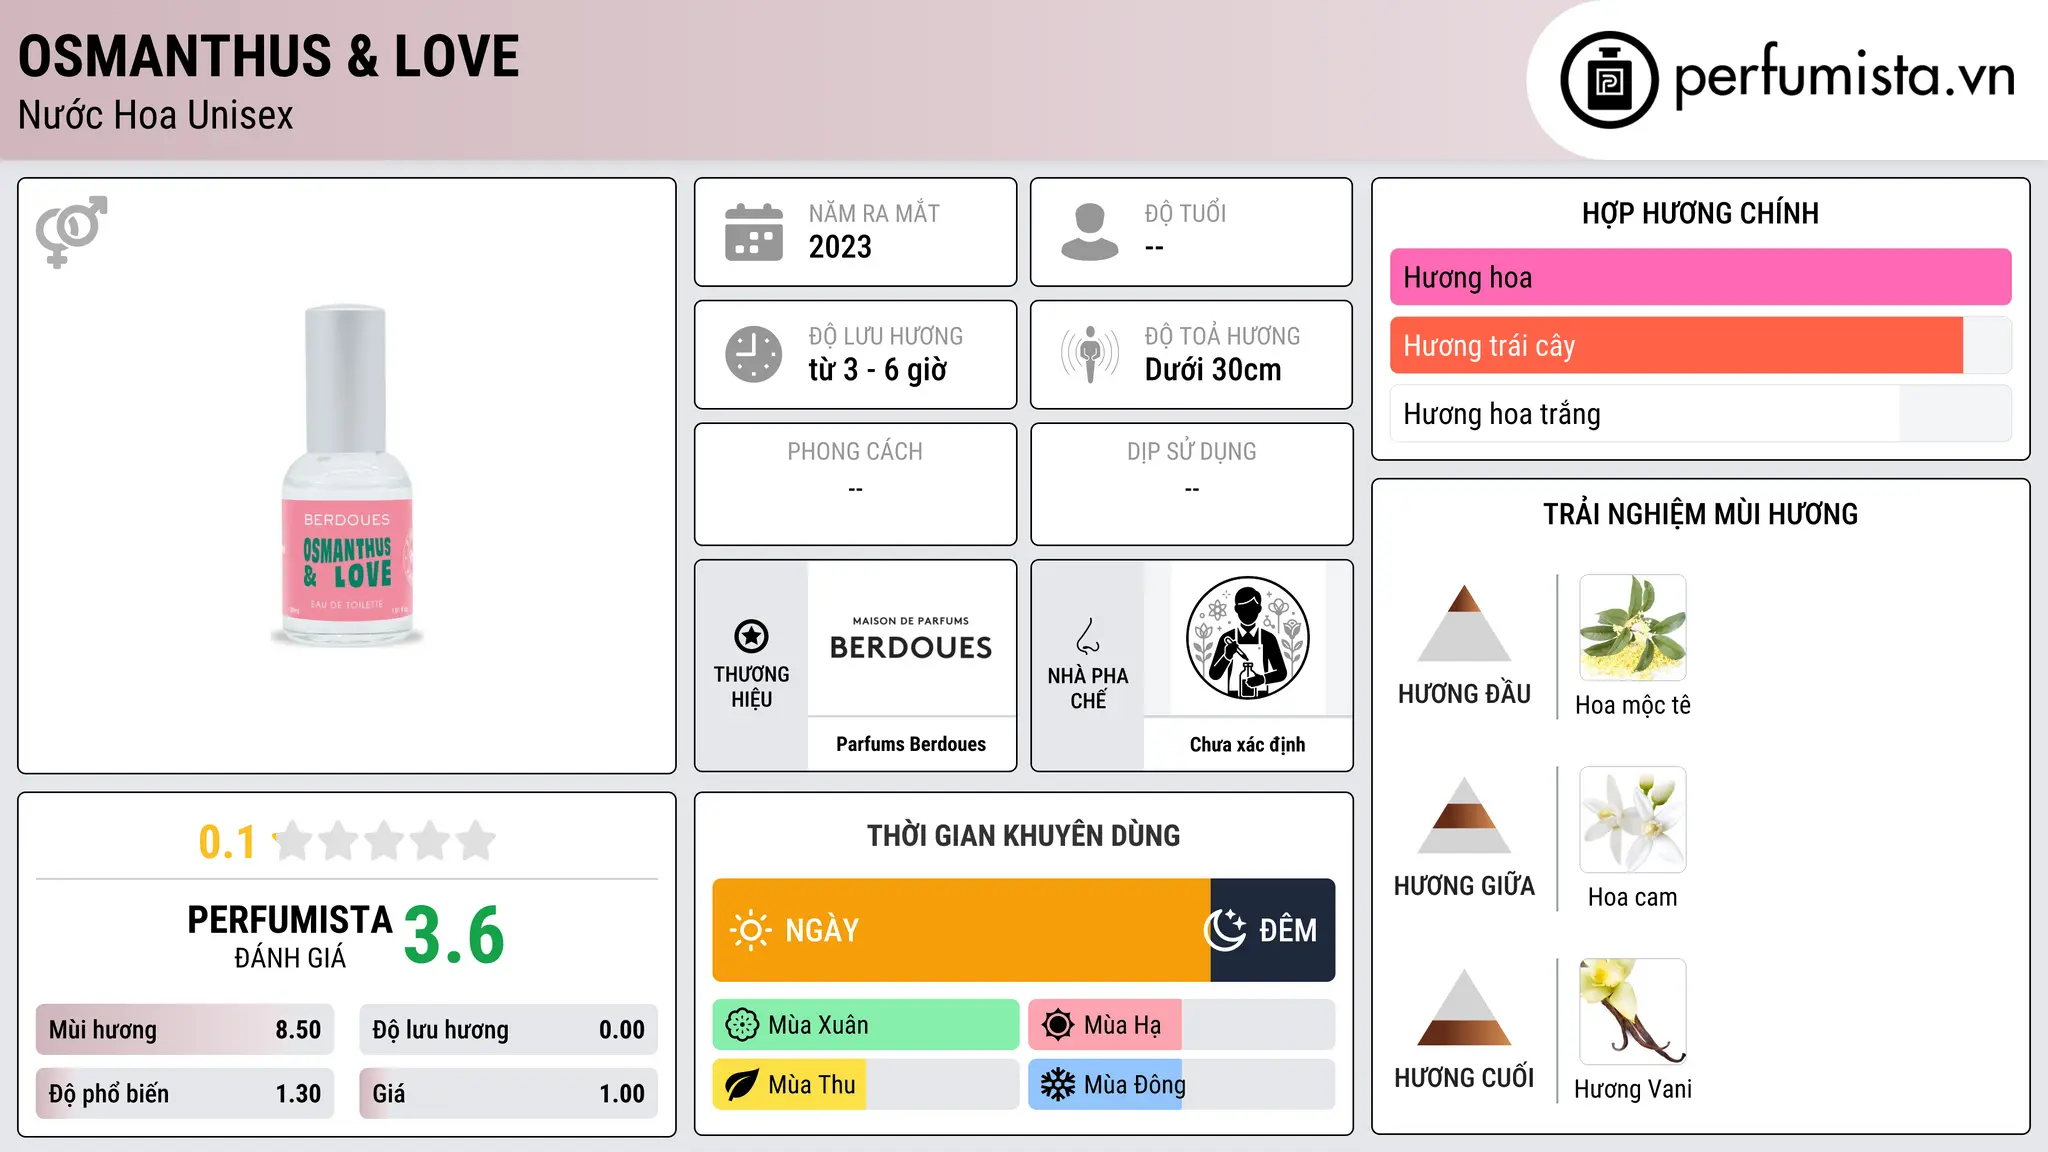This screenshot has height=1152, width=2048.
Task: Click the Giá 1.00 score row
Action: tap(508, 1093)
